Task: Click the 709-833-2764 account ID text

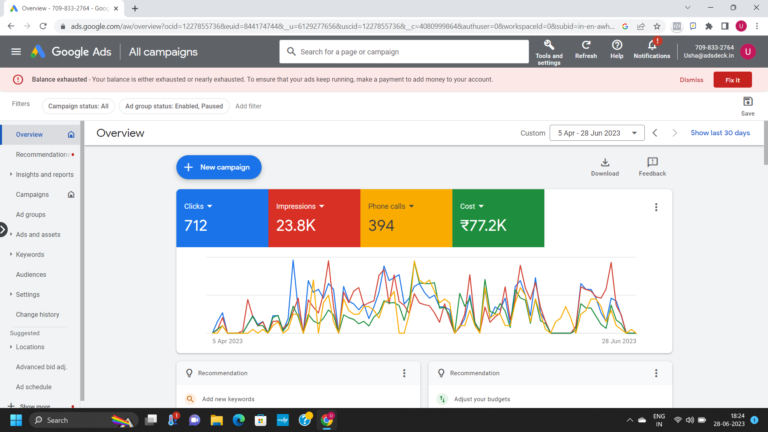Action: [714, 48]
